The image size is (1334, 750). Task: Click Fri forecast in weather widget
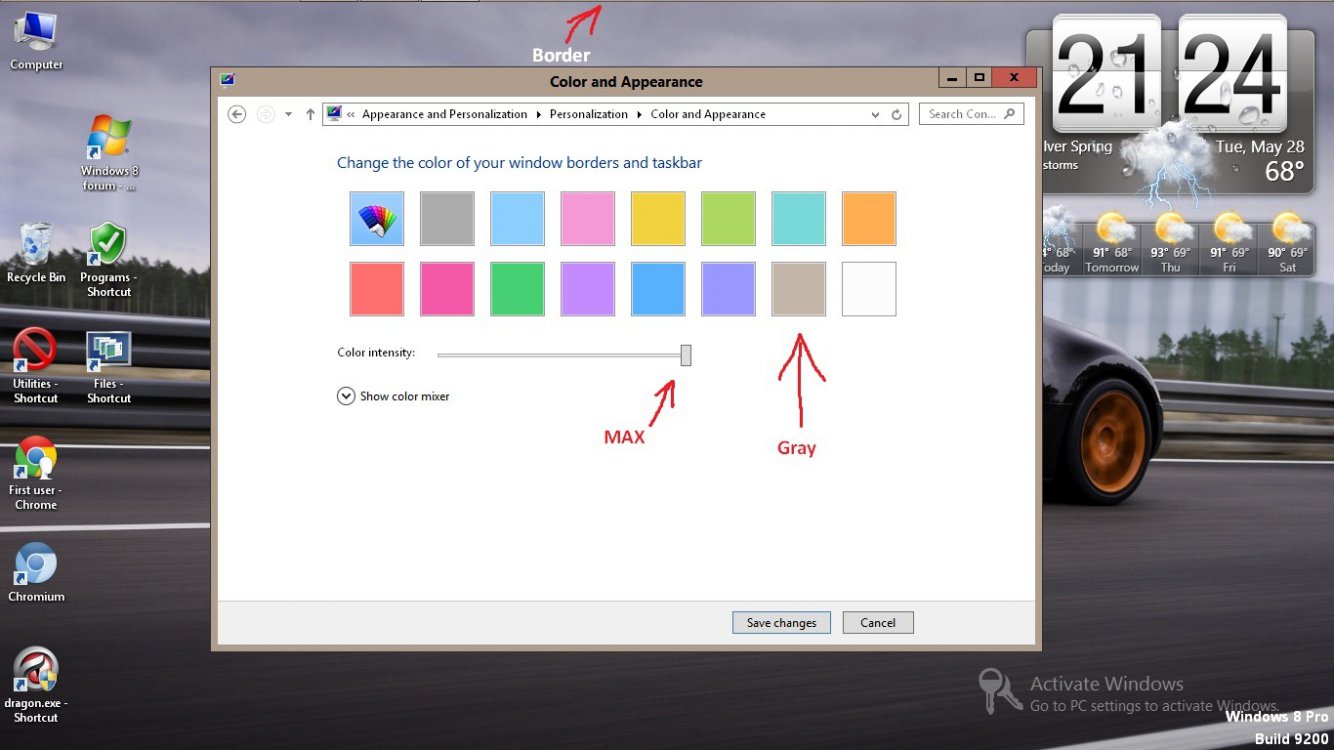tap(1229, 243)
